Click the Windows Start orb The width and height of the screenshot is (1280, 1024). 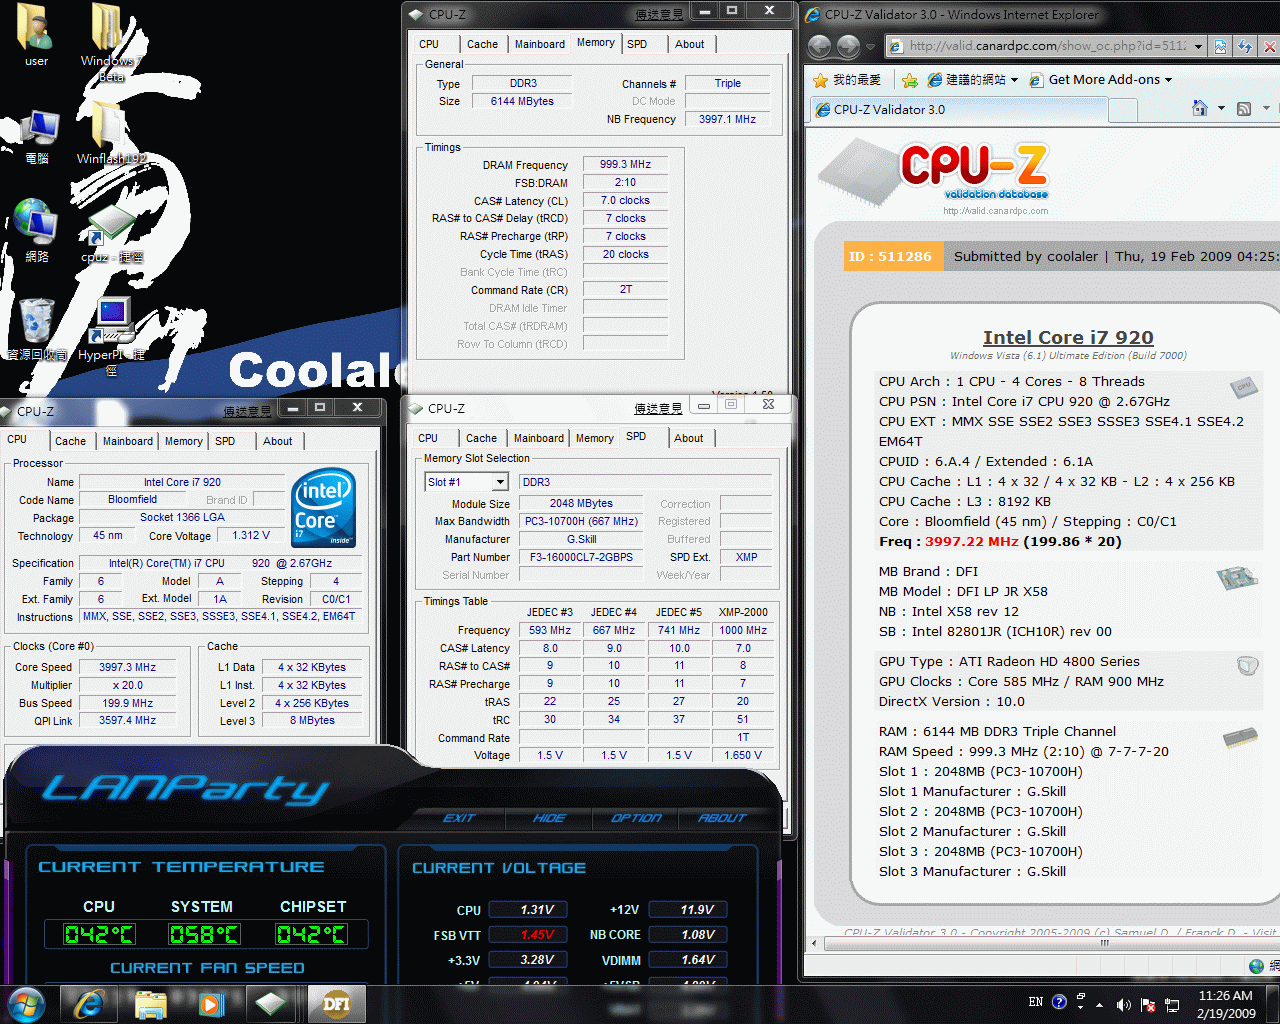(x=26, y=1004)
